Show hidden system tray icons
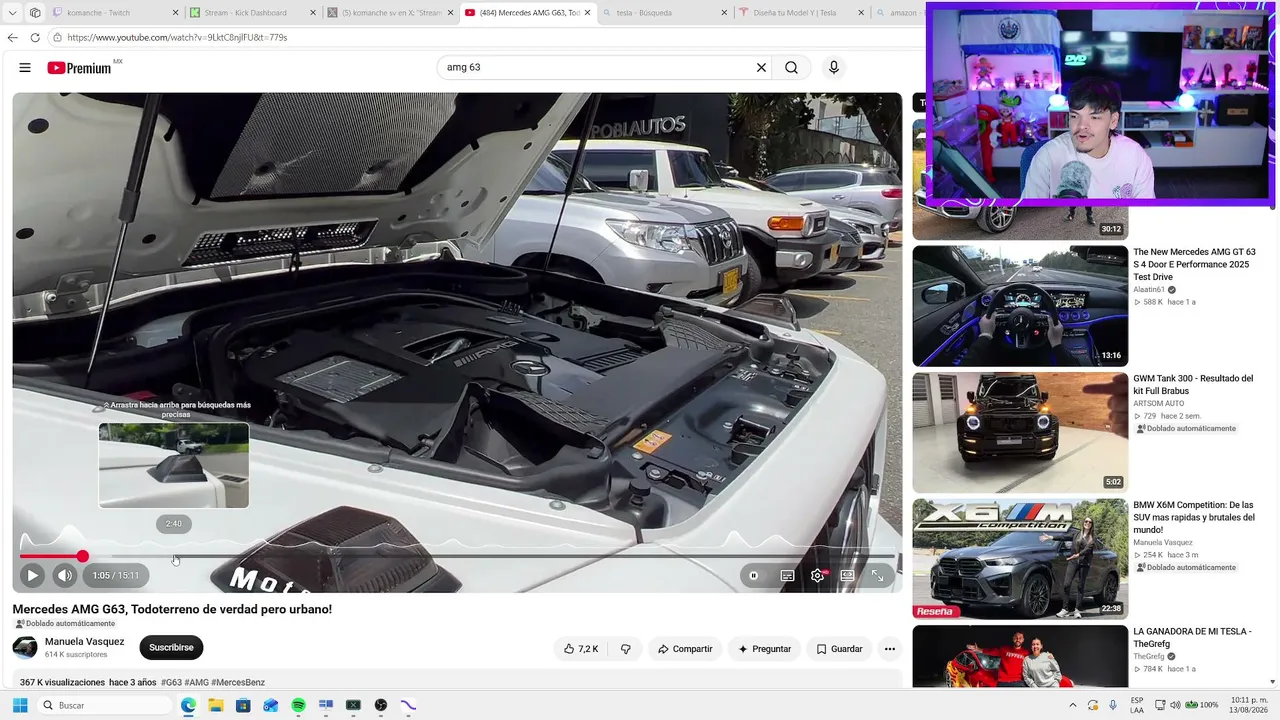 pyautogui.click(x=1073, y=705)
